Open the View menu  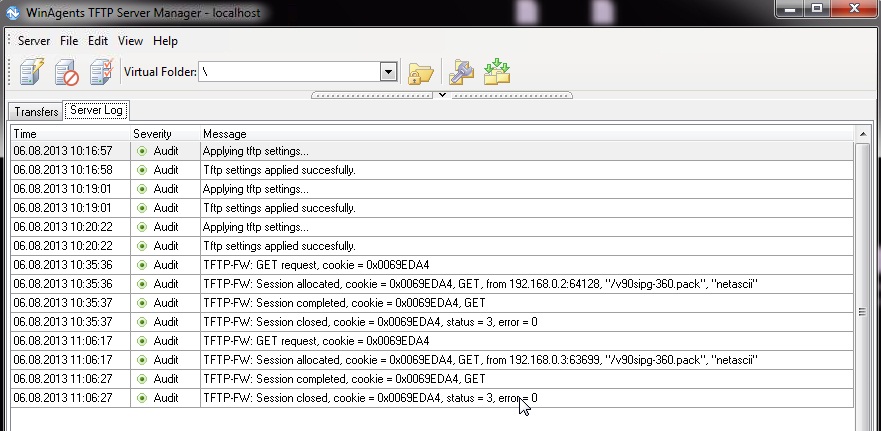coord(130,41)
